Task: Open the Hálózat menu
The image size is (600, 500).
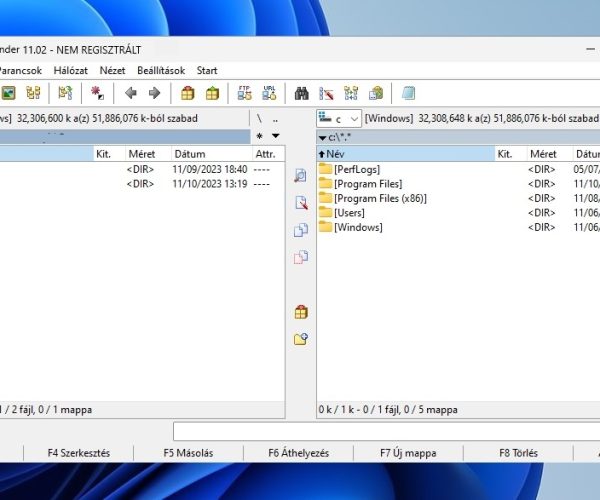Action: tap(70, 71)
